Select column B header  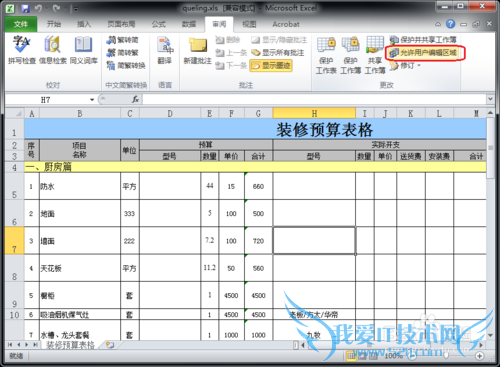[x=80, y=114]
